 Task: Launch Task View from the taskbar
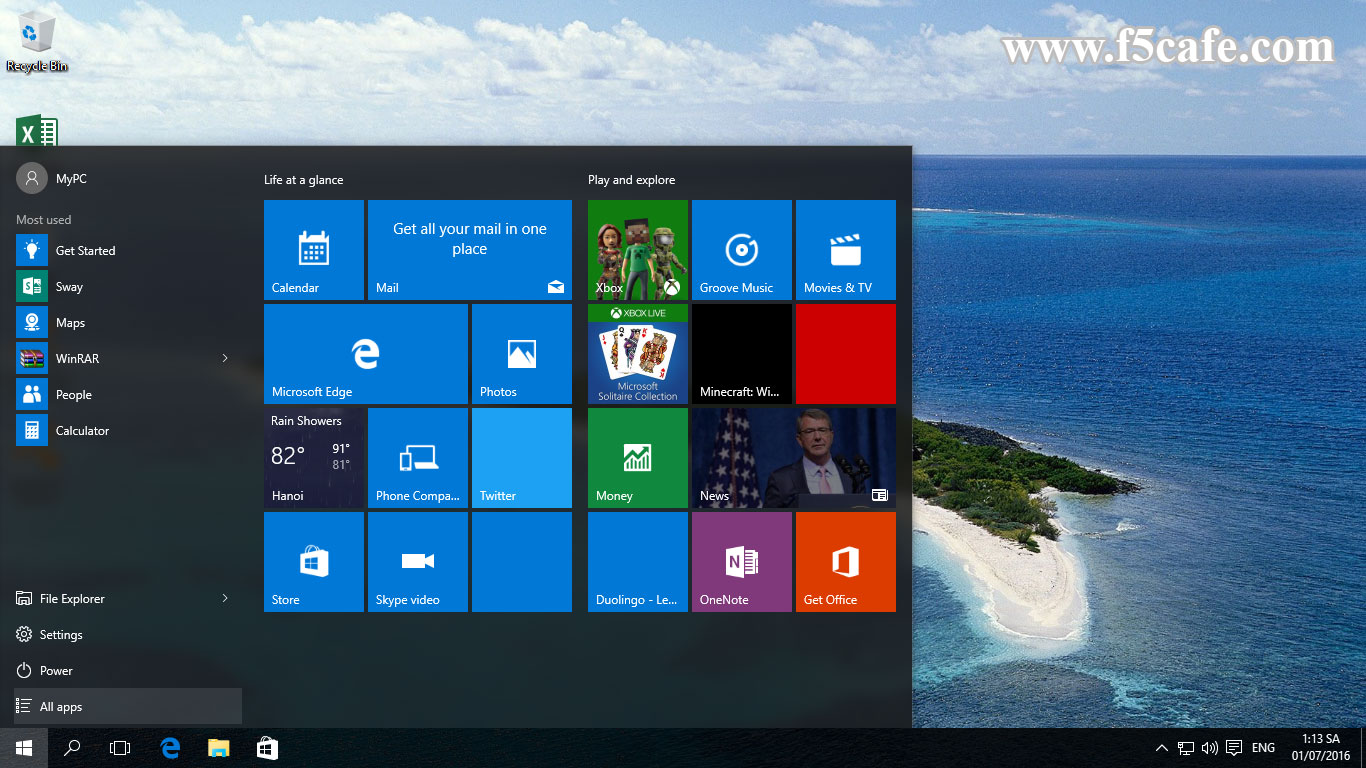coord(120,747)
